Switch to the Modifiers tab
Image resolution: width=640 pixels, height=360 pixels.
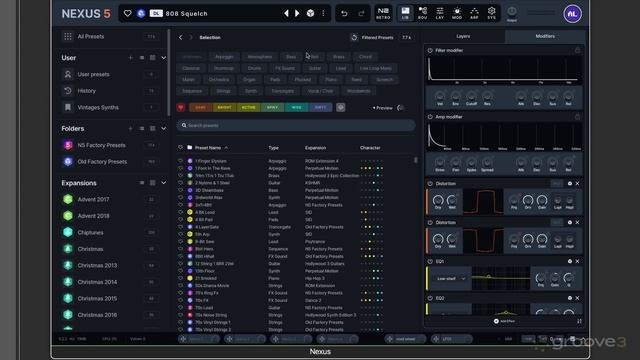point(545,36)
